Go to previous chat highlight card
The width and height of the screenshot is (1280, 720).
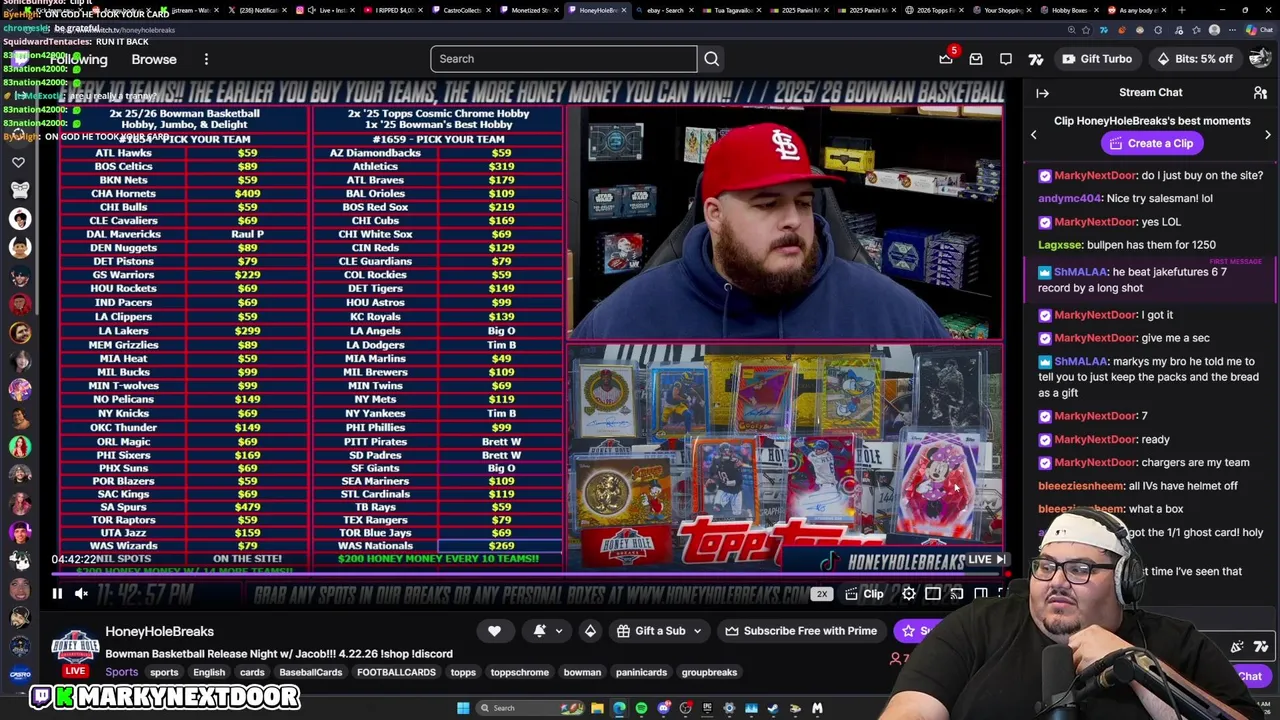coord(1034,135)
